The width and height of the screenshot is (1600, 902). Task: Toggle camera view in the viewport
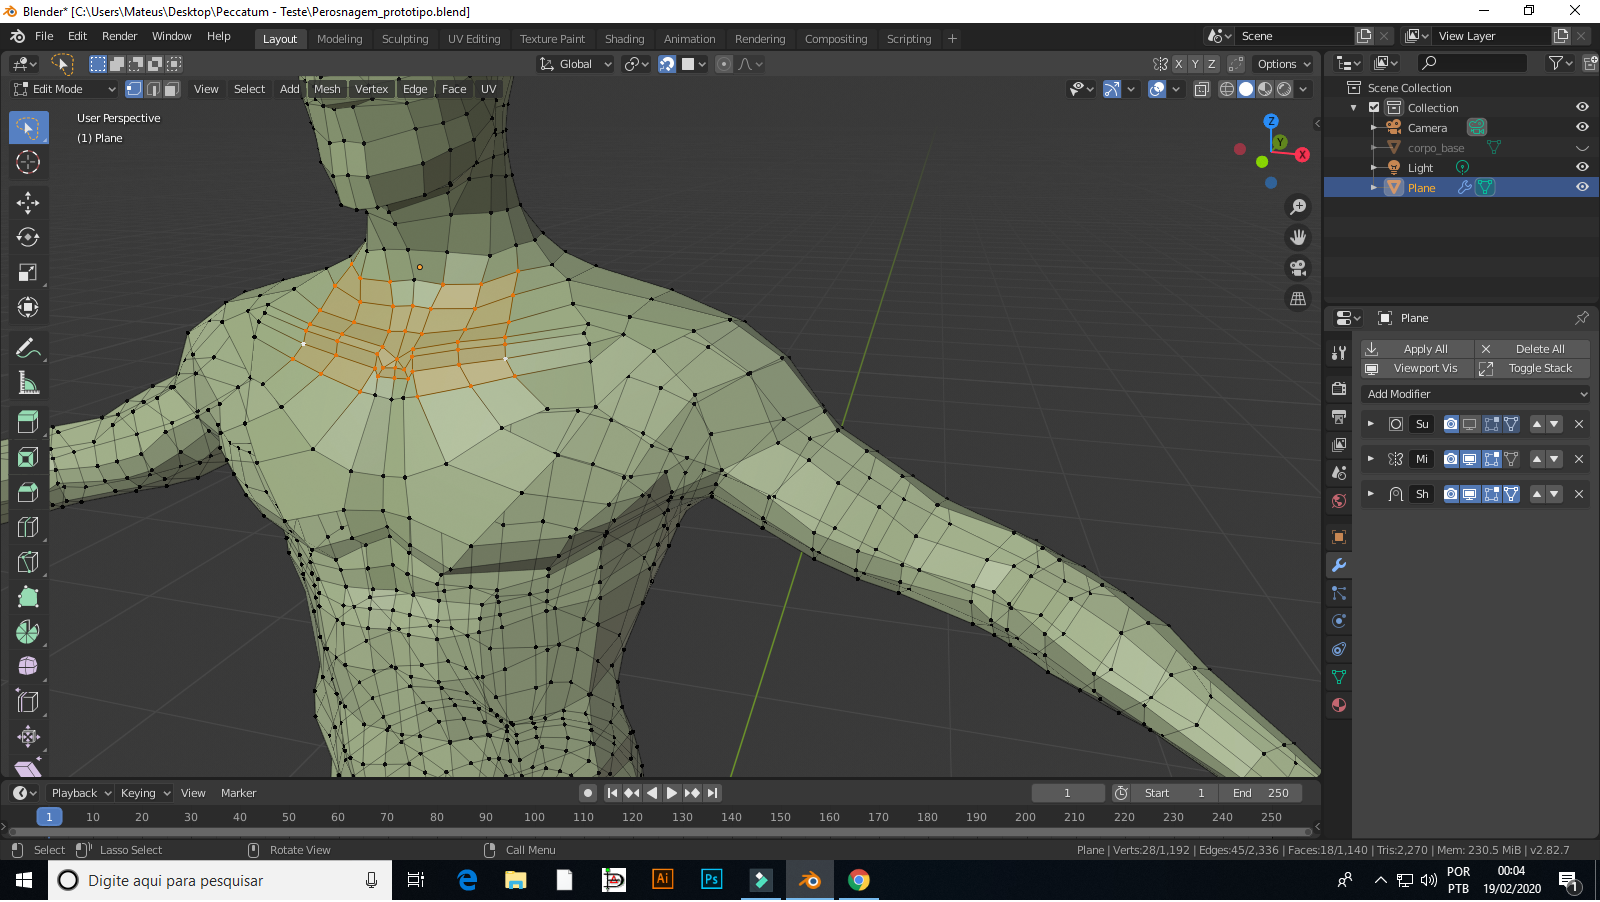coord(1298,268)
